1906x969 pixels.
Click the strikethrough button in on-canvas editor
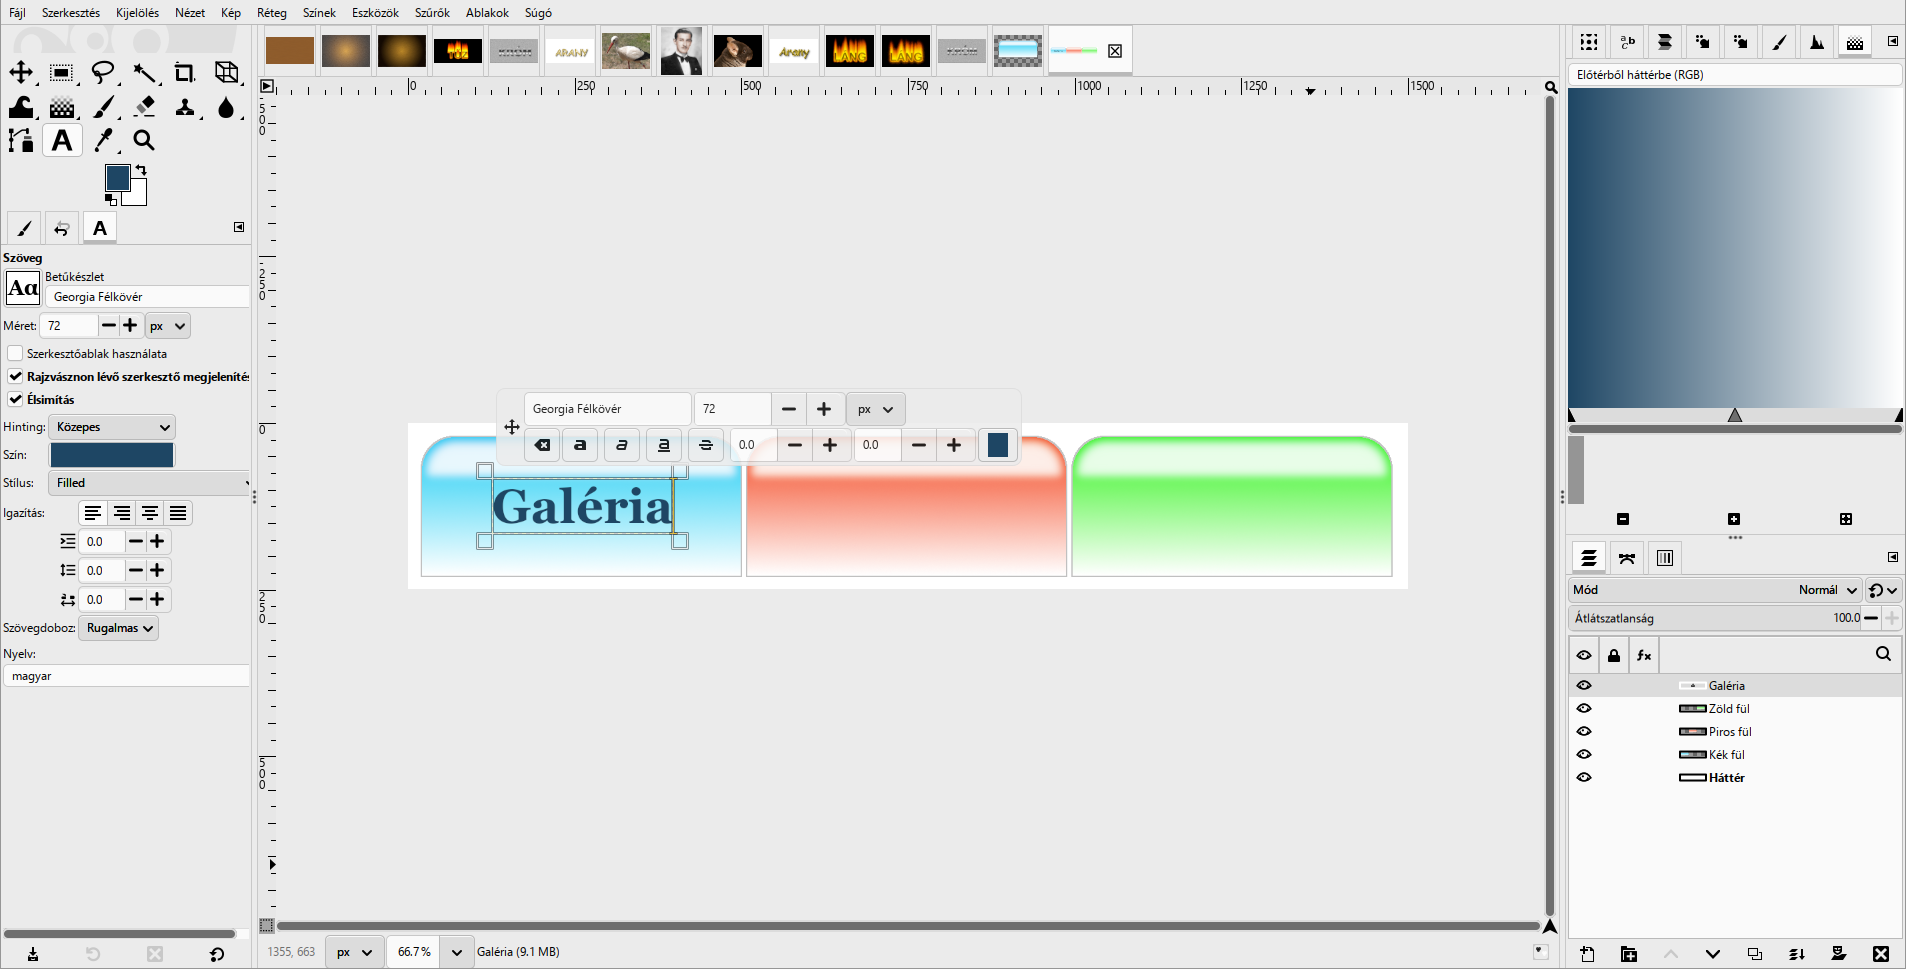[706, 445]
